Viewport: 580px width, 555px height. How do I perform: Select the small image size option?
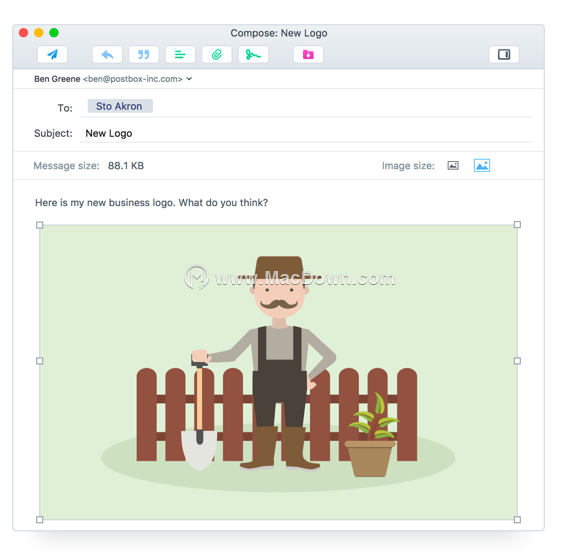point(453,165)
